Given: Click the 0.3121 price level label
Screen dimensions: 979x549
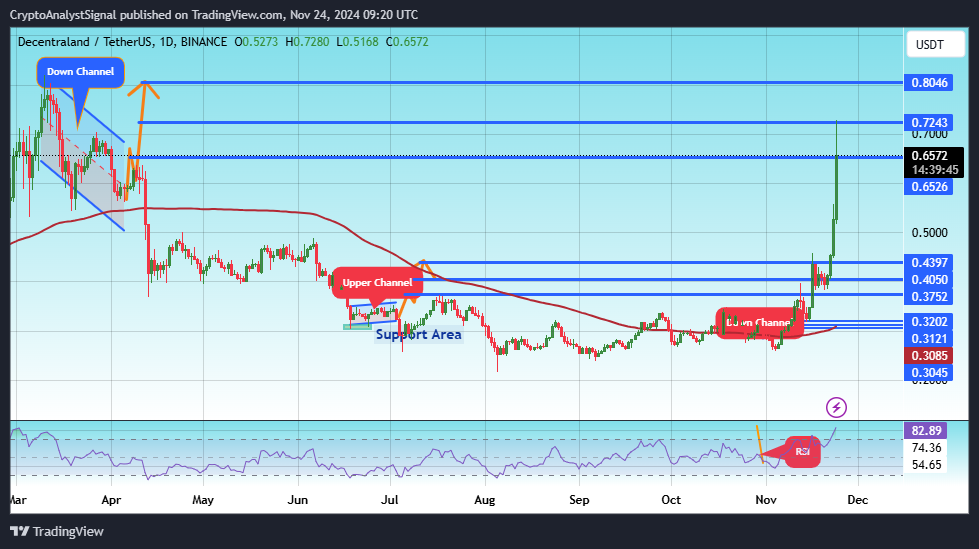Looking at the screenshot, I should click(928, 339).
